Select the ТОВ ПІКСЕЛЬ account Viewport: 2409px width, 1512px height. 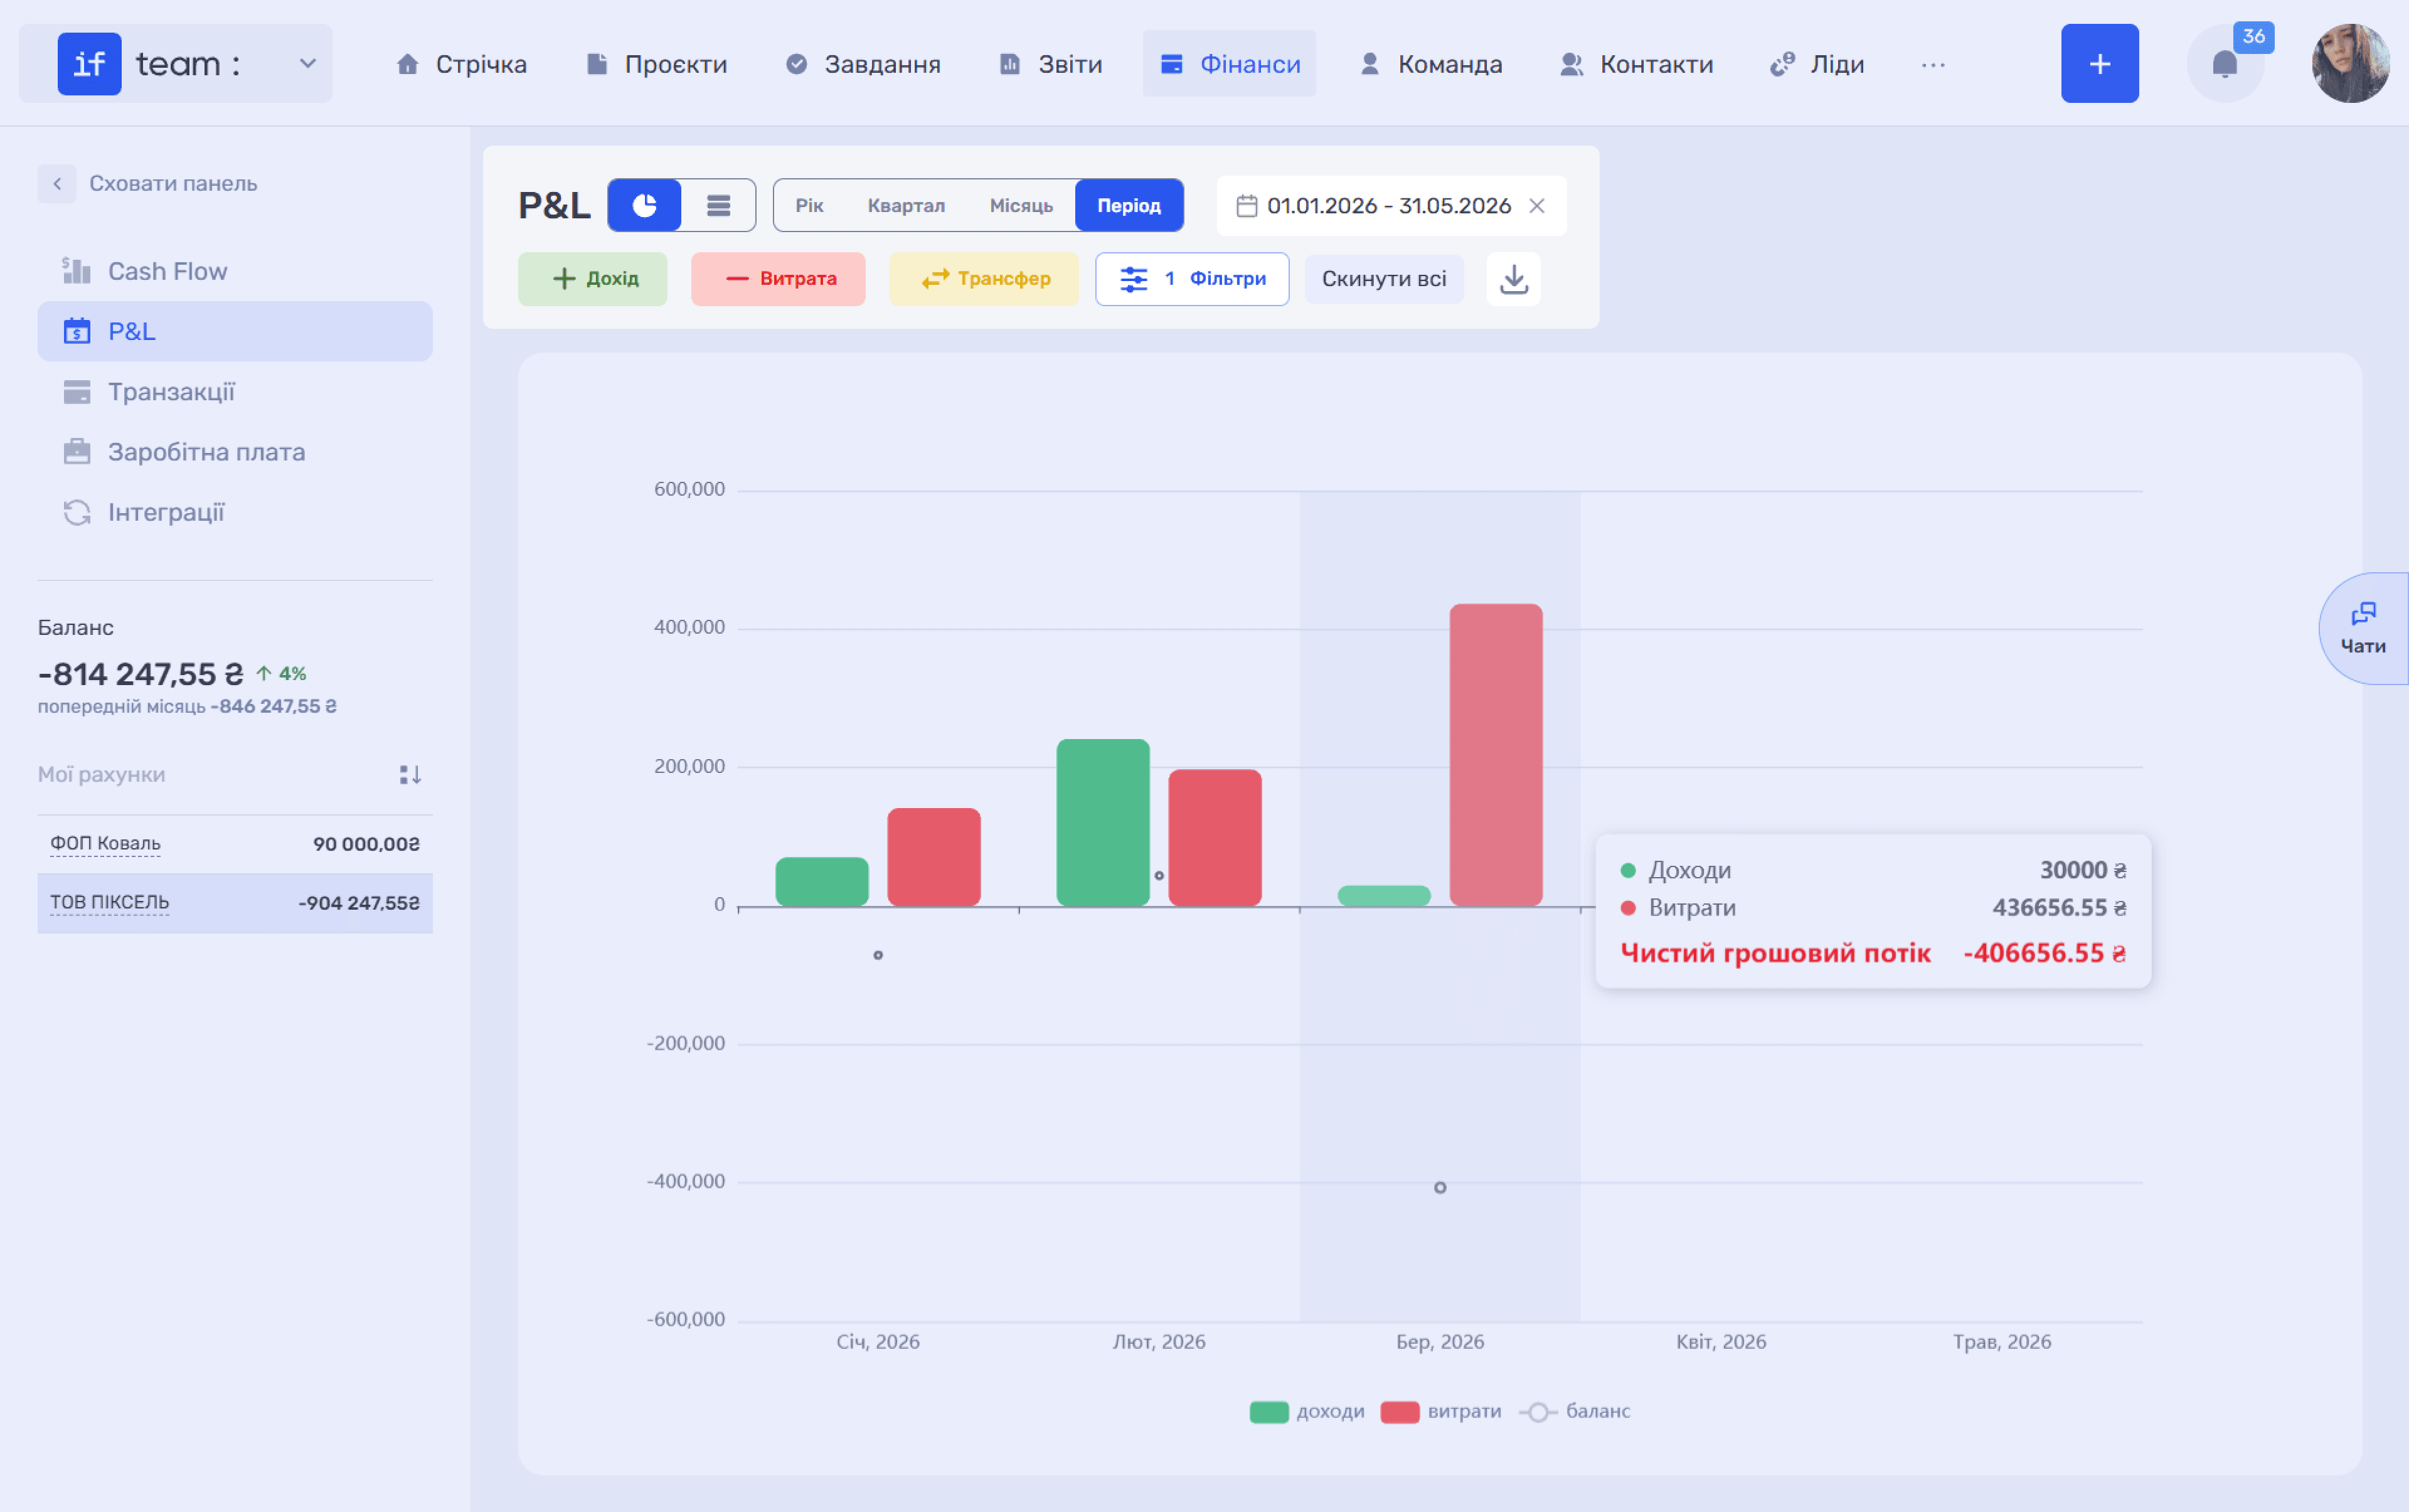(235, 904)
